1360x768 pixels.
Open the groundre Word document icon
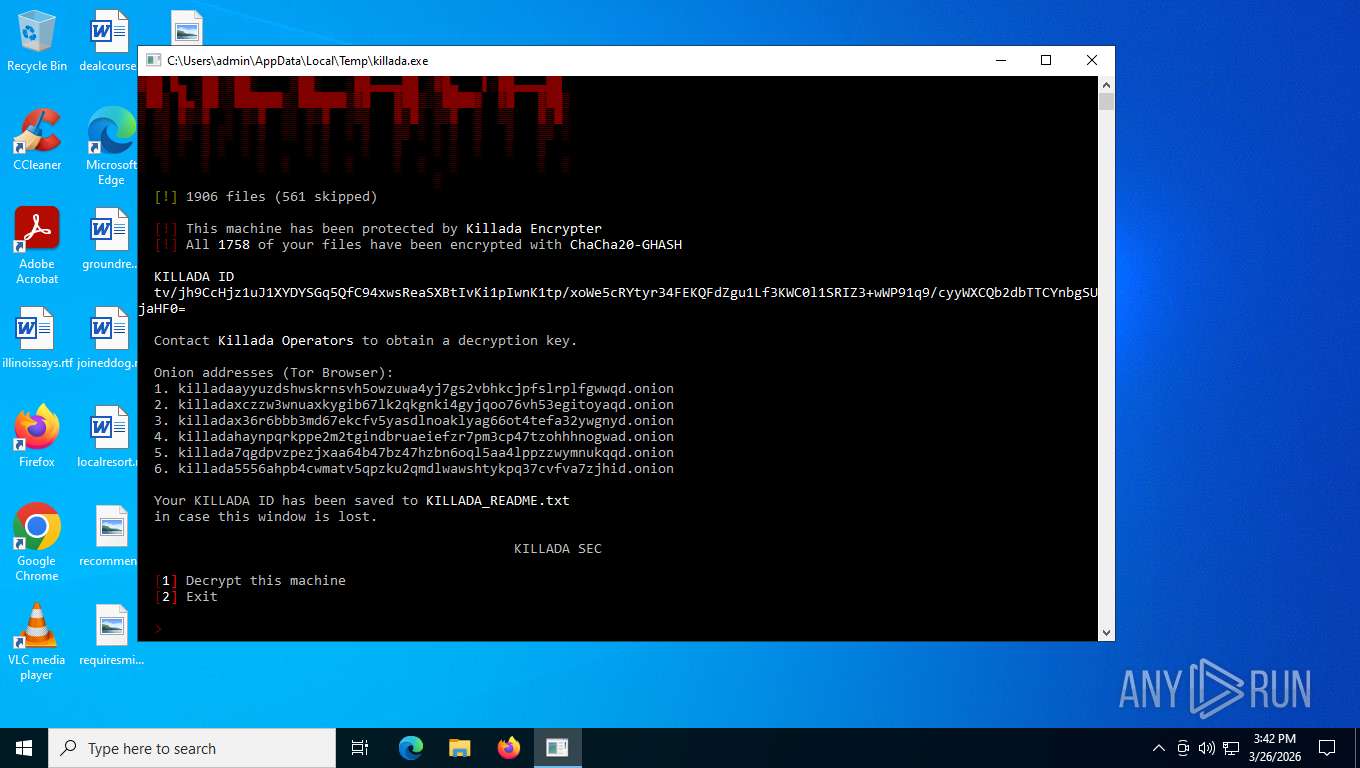coord(108,238)
